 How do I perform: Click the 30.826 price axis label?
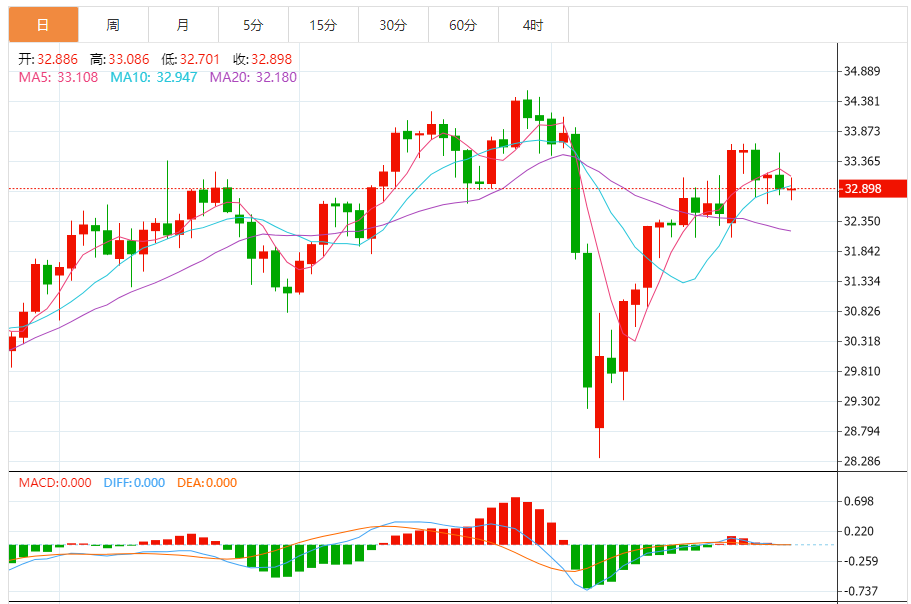point(862,311)
